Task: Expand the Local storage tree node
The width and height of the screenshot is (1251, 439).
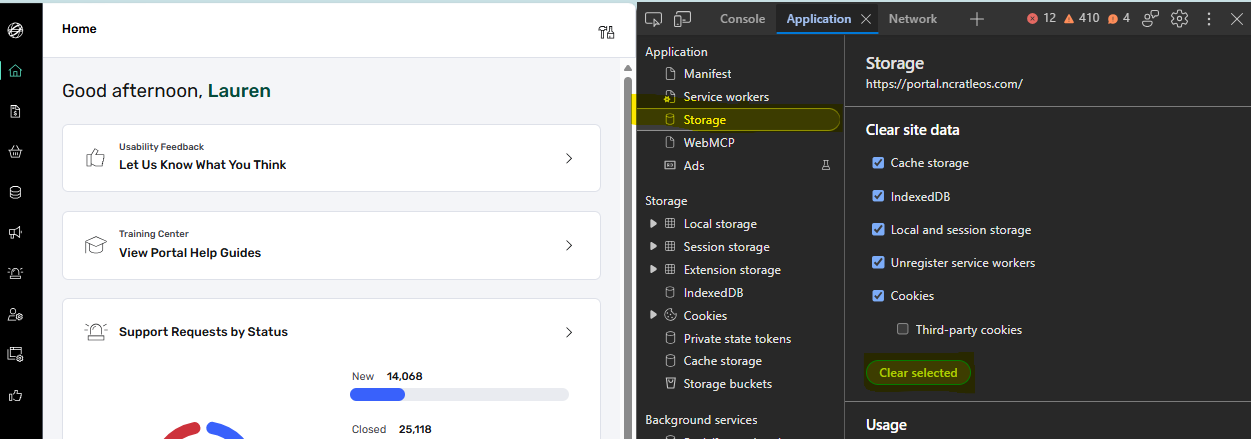Action: coord(654,224)
